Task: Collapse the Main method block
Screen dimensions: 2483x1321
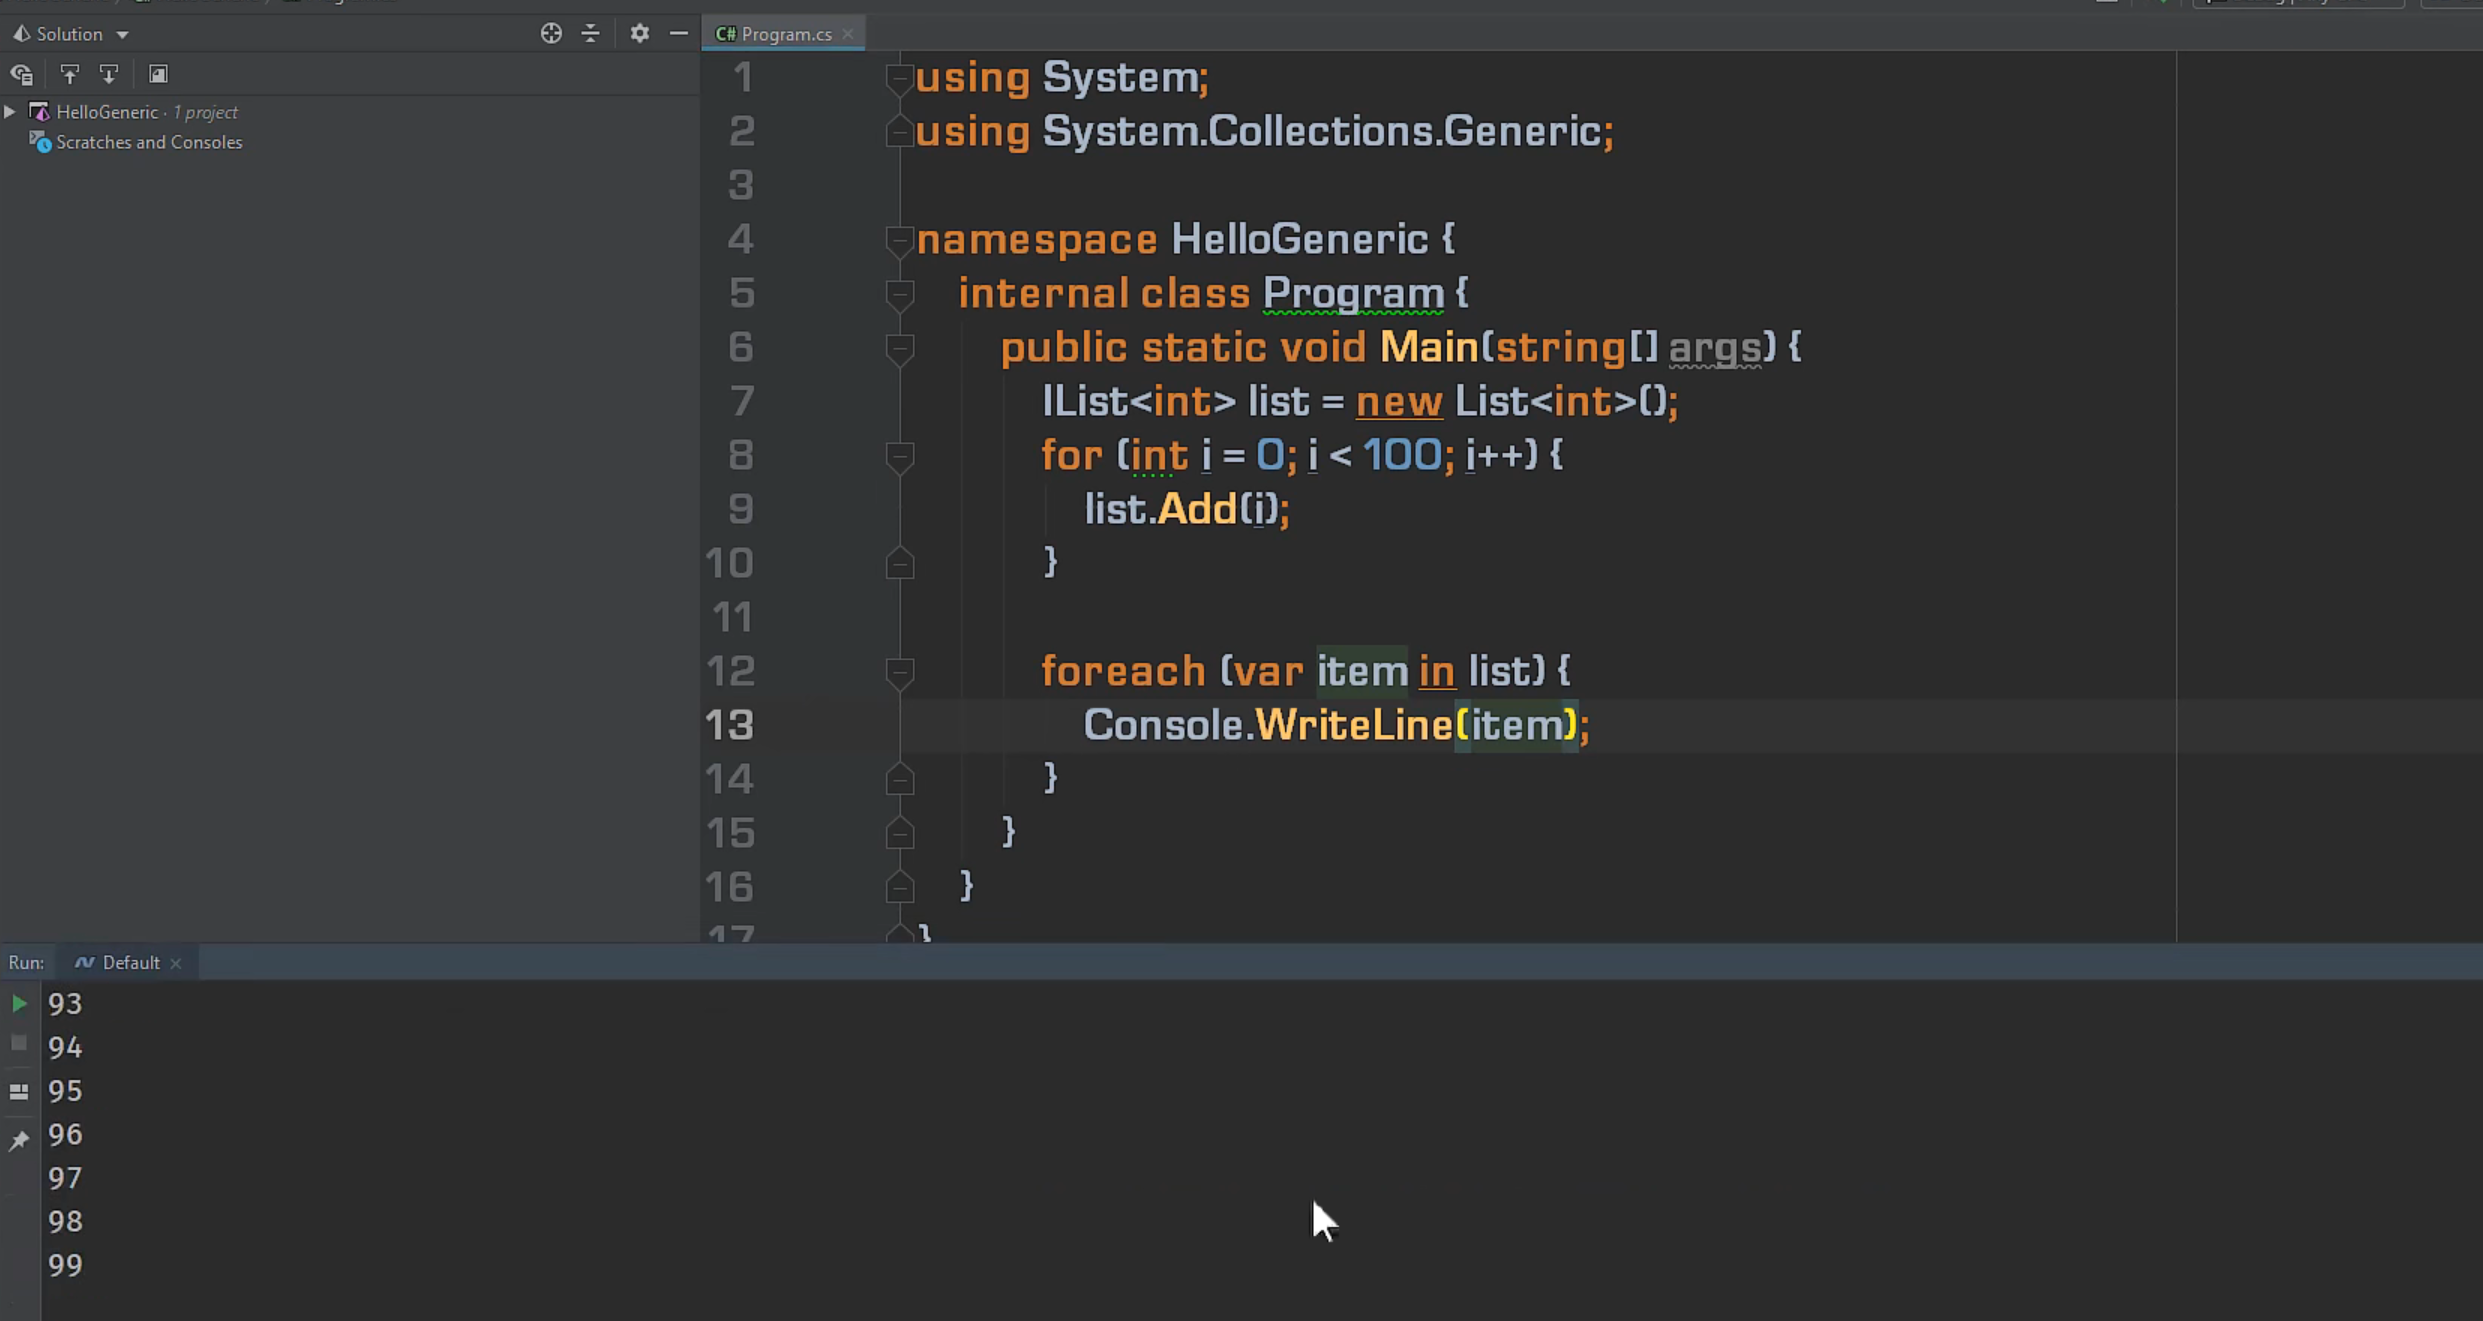Action: (900, 348)
